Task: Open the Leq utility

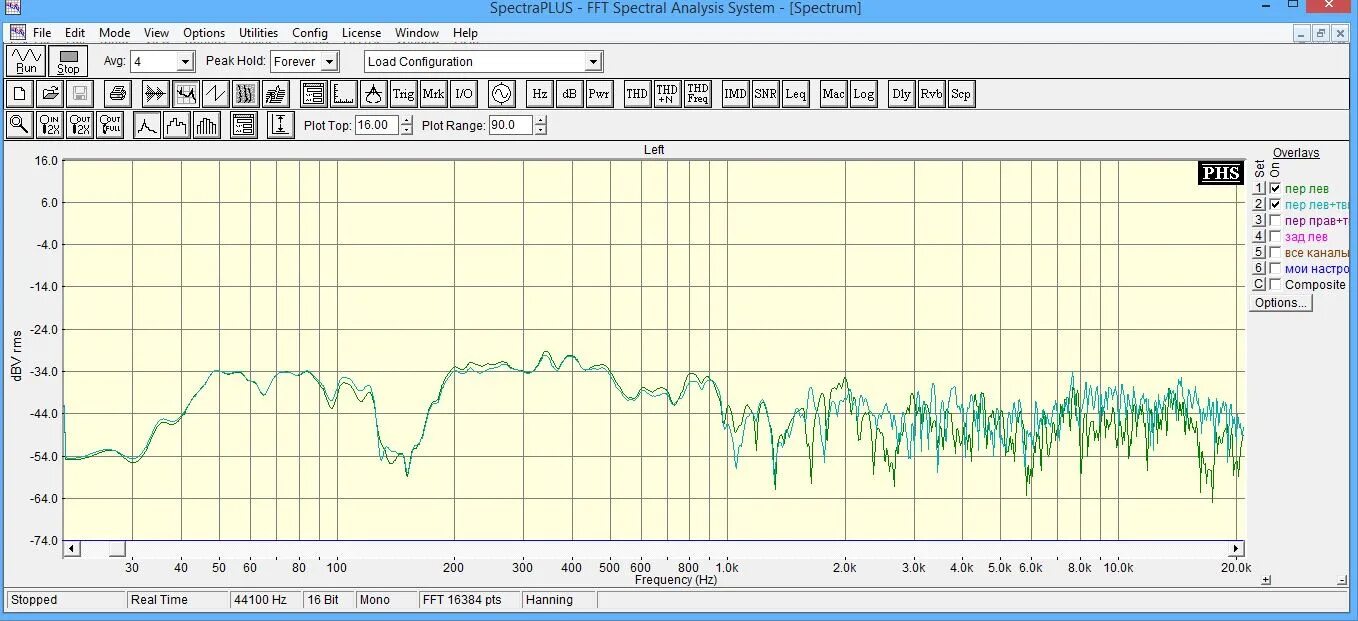Action: [795, 94]
